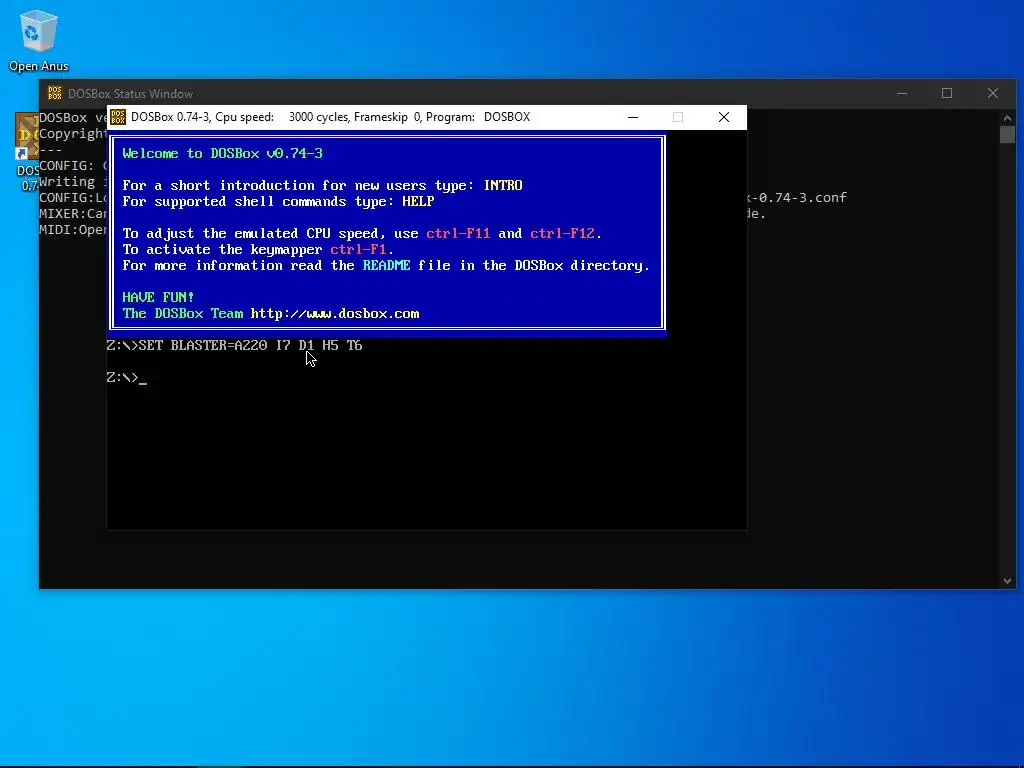
Task: Click the Status Window scrollbar thumb
Action: tap(1007, 135)
